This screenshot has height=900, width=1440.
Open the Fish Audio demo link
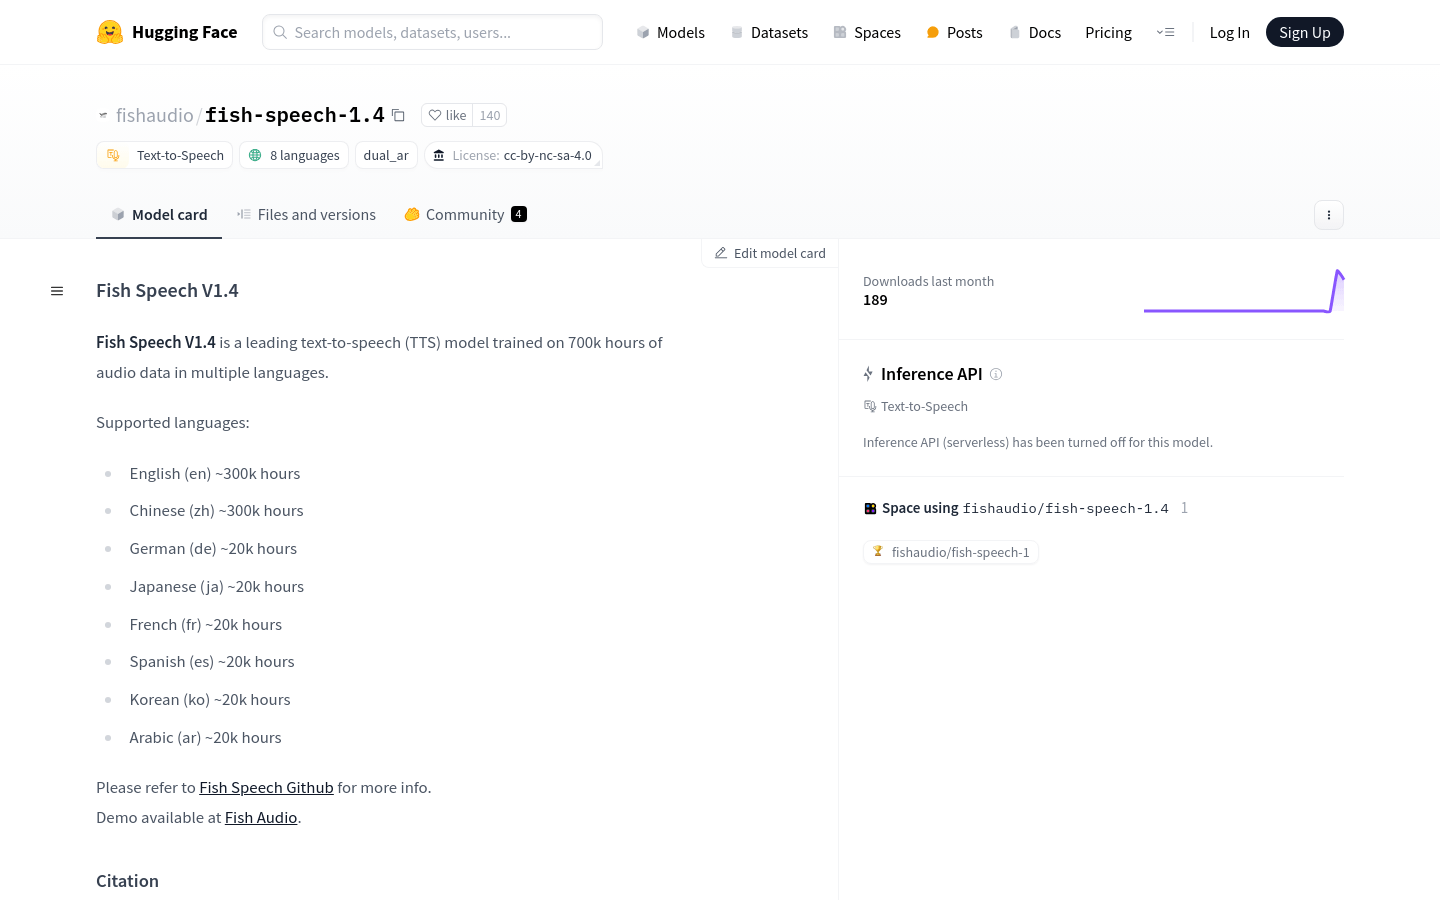261,818
